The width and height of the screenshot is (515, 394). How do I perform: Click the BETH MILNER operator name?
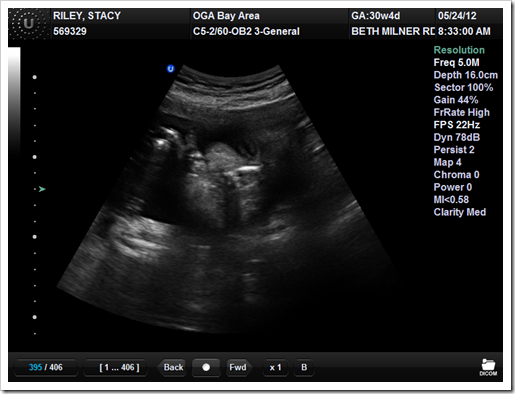(393, 31)
